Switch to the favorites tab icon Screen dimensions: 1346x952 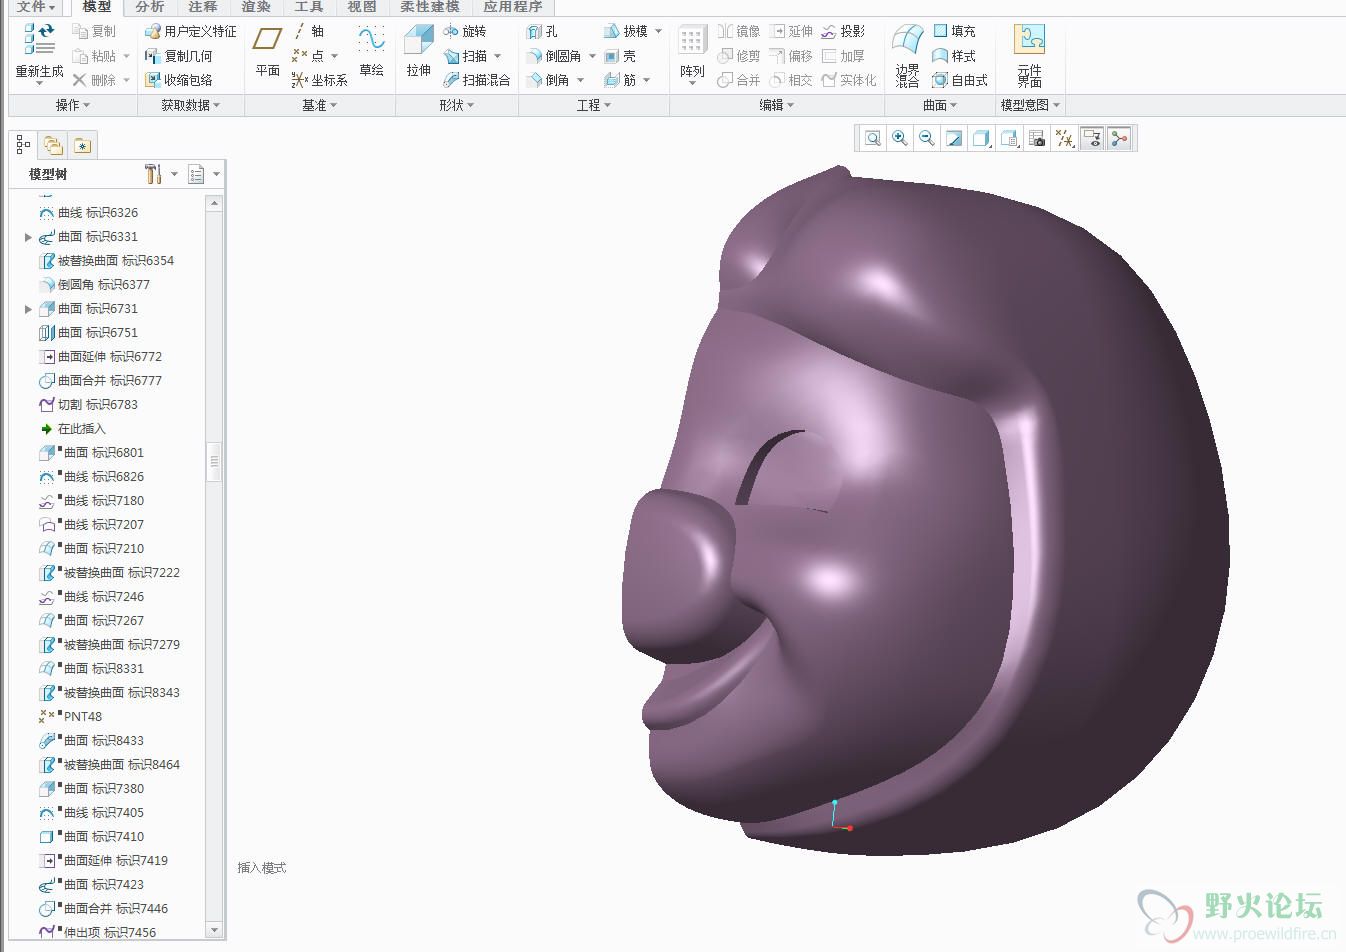[82, 146]
